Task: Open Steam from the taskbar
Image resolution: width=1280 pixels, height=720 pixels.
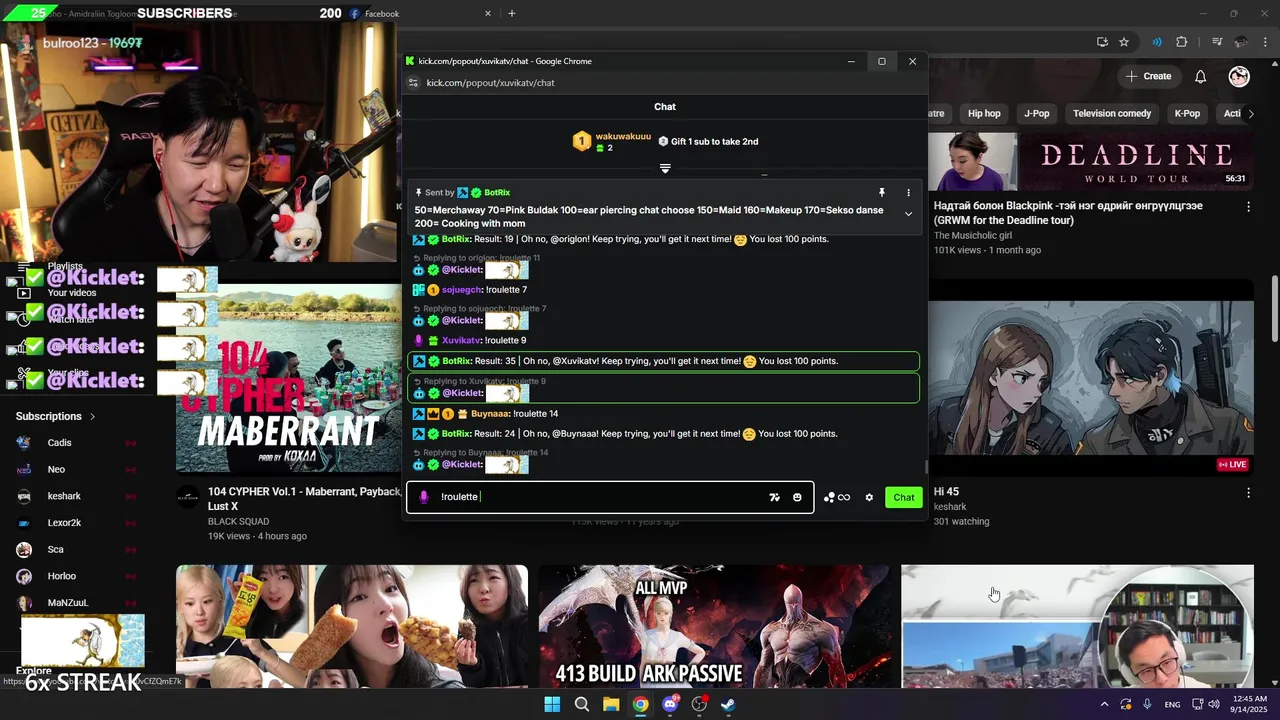Action: (729, 704)
